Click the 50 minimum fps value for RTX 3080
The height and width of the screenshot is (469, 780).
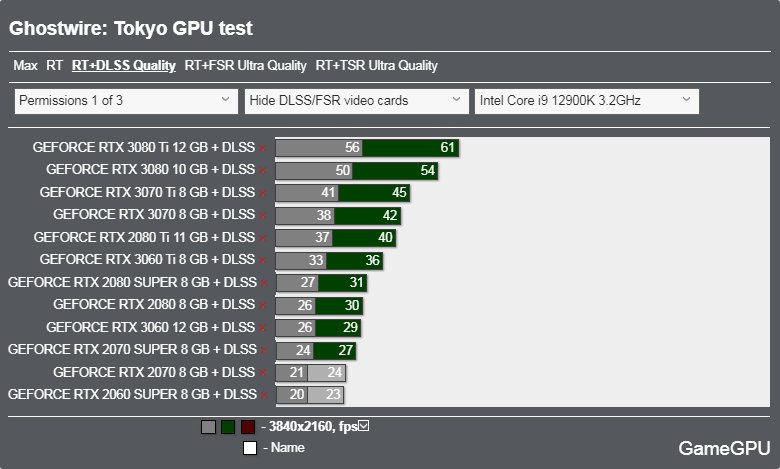tap(342, 171)
